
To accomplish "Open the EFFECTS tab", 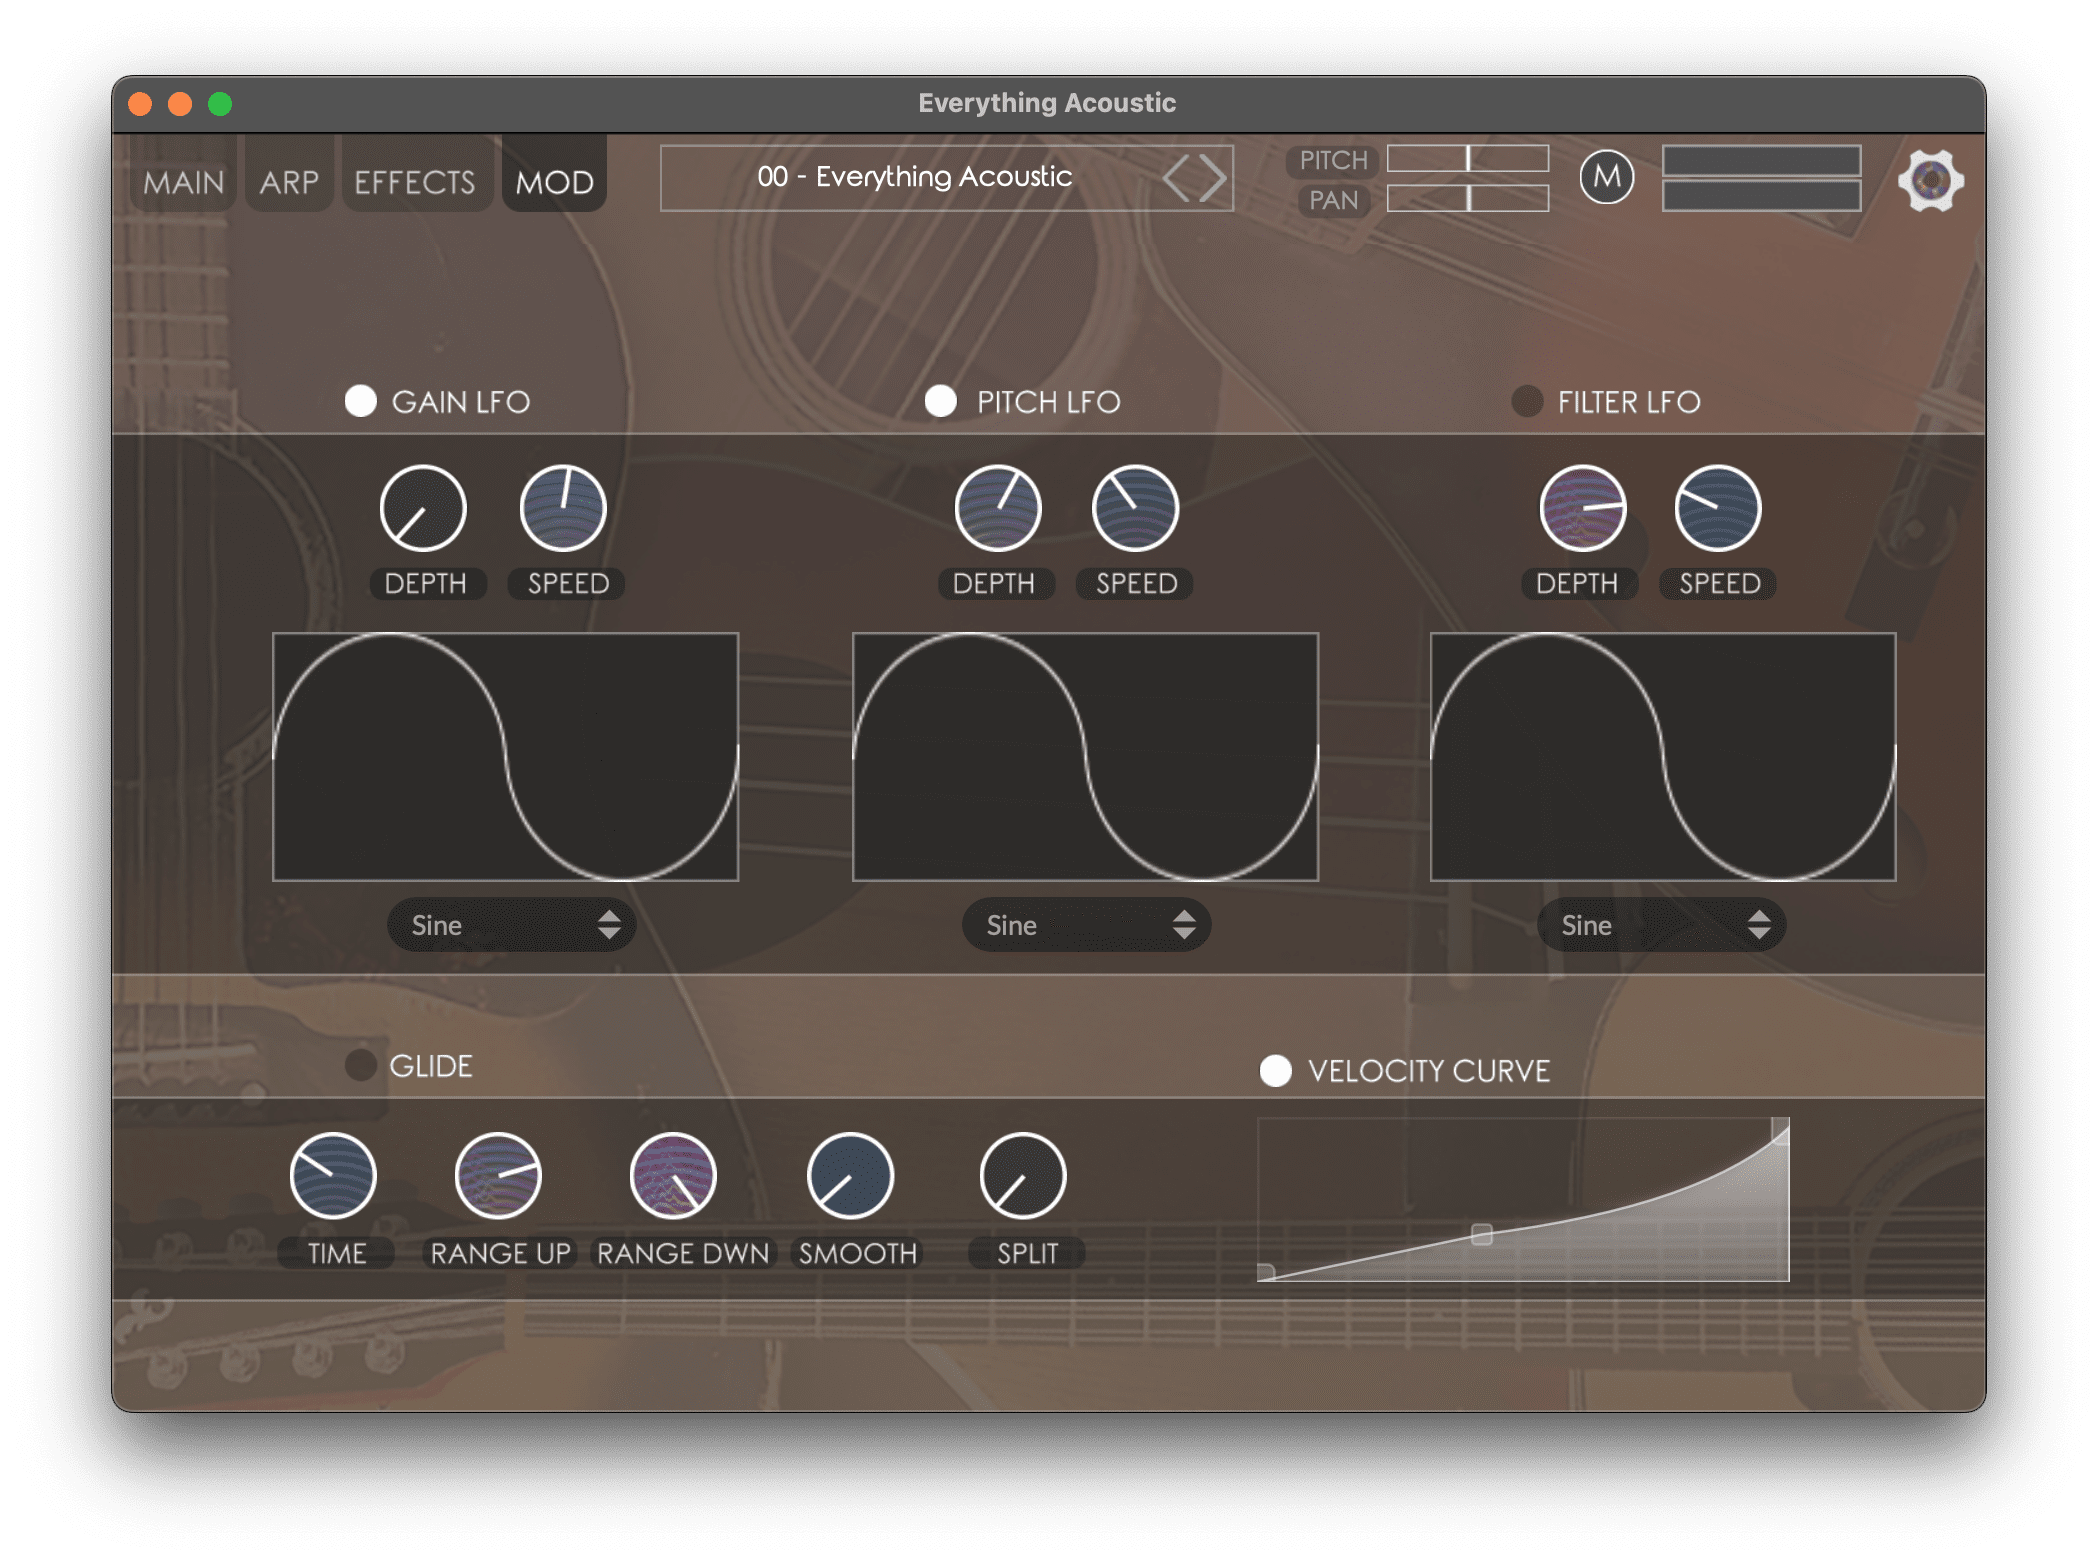I will coord(415,180).
